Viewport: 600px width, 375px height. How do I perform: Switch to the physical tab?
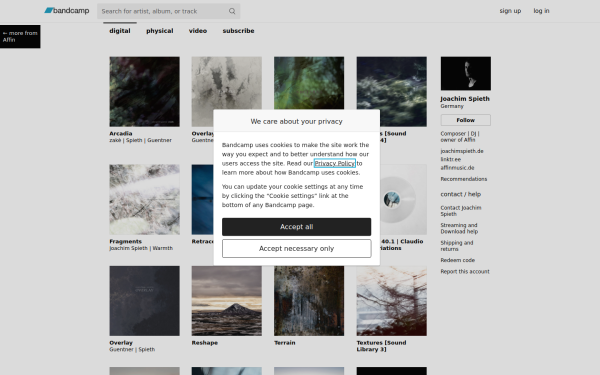pos(160,31)
